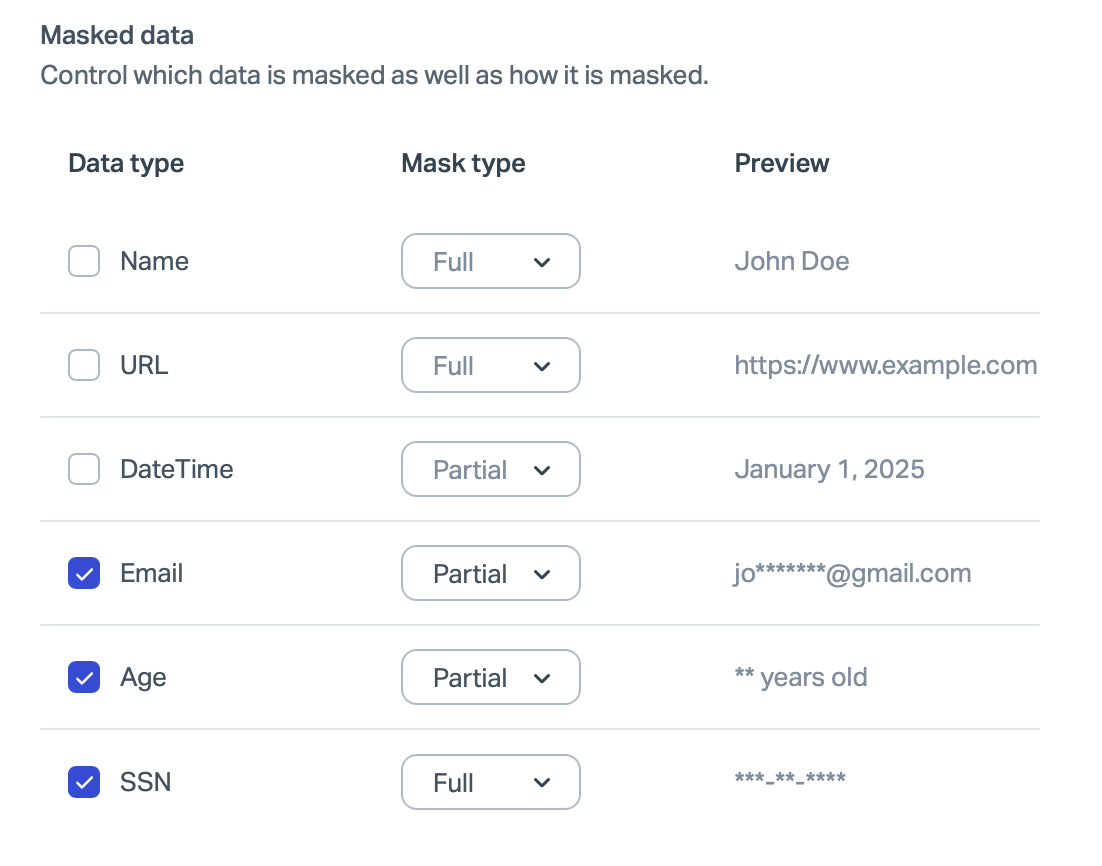Click the Mask type column header
Image resolution: width=1102 pixels, height=866 pixels.
coord(463,163)
